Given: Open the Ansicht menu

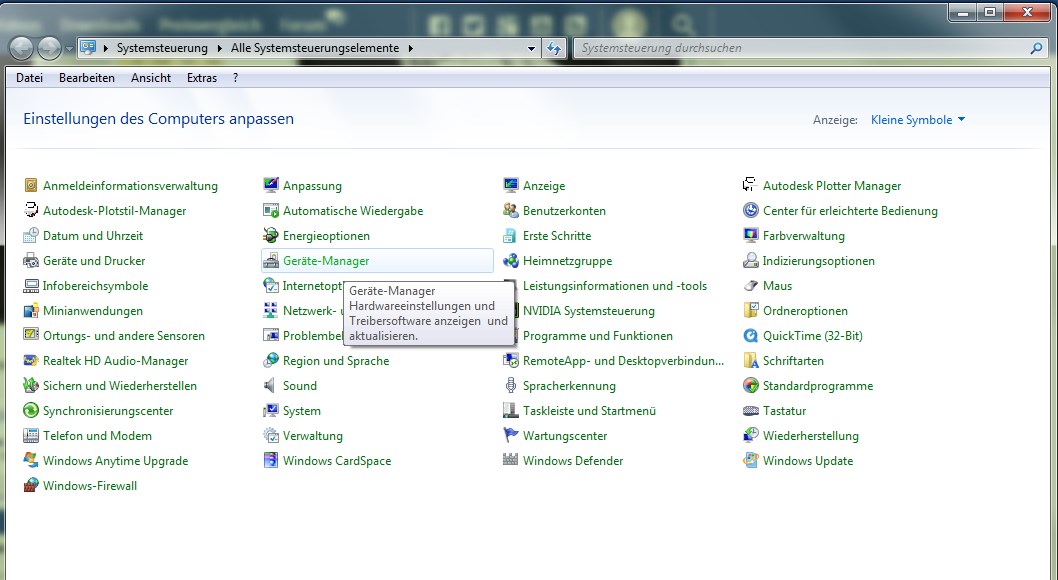Looking at the screenshot, I should 150,78.
